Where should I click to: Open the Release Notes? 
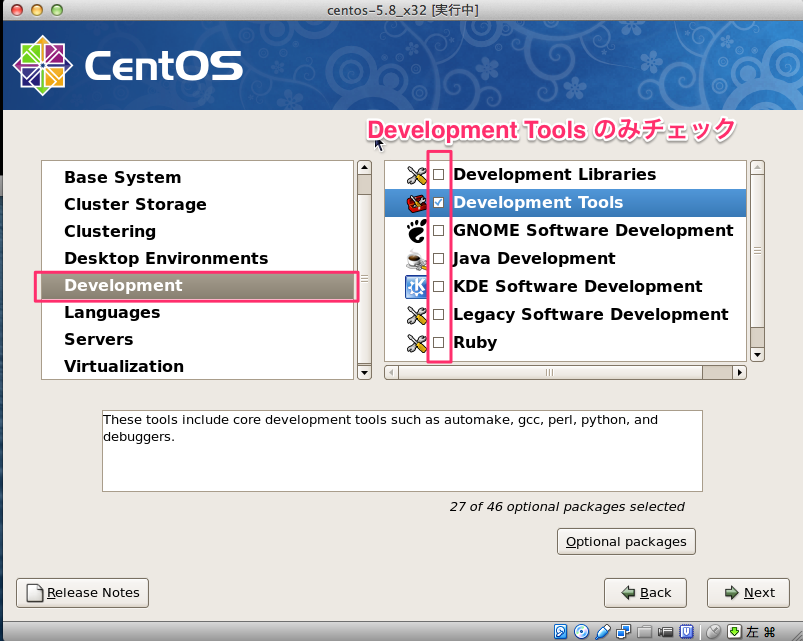click(81, 592)
